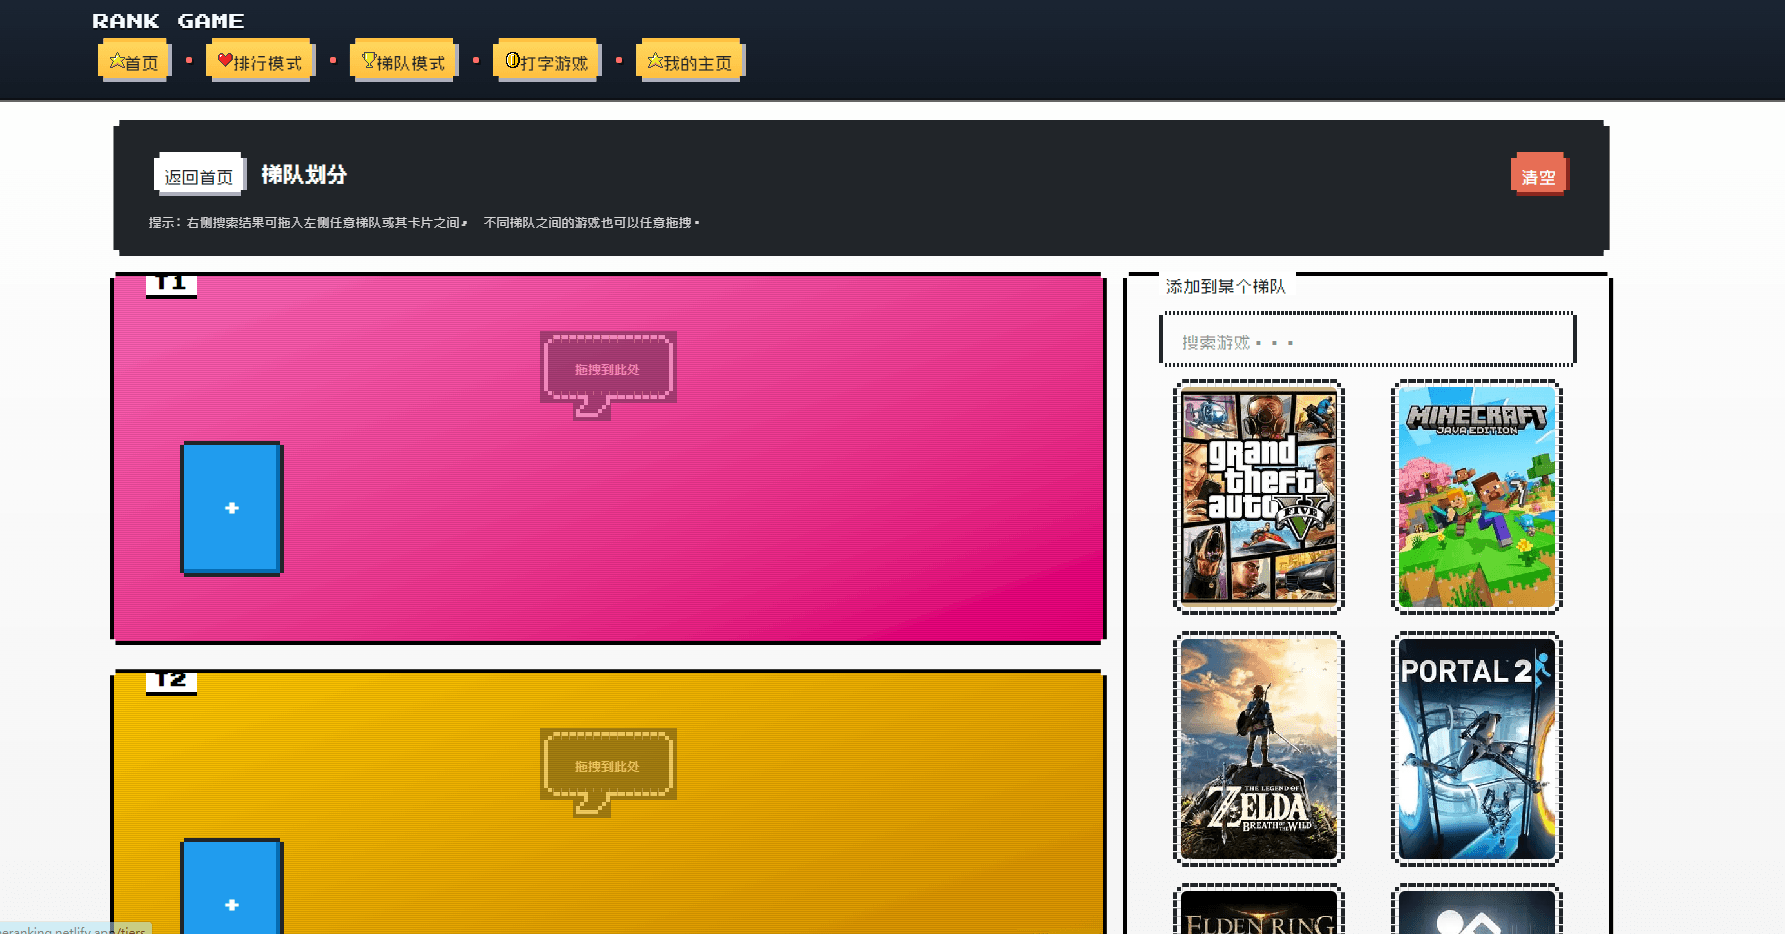Click the 添加到某个梯队 panel title

point(1226,286)
